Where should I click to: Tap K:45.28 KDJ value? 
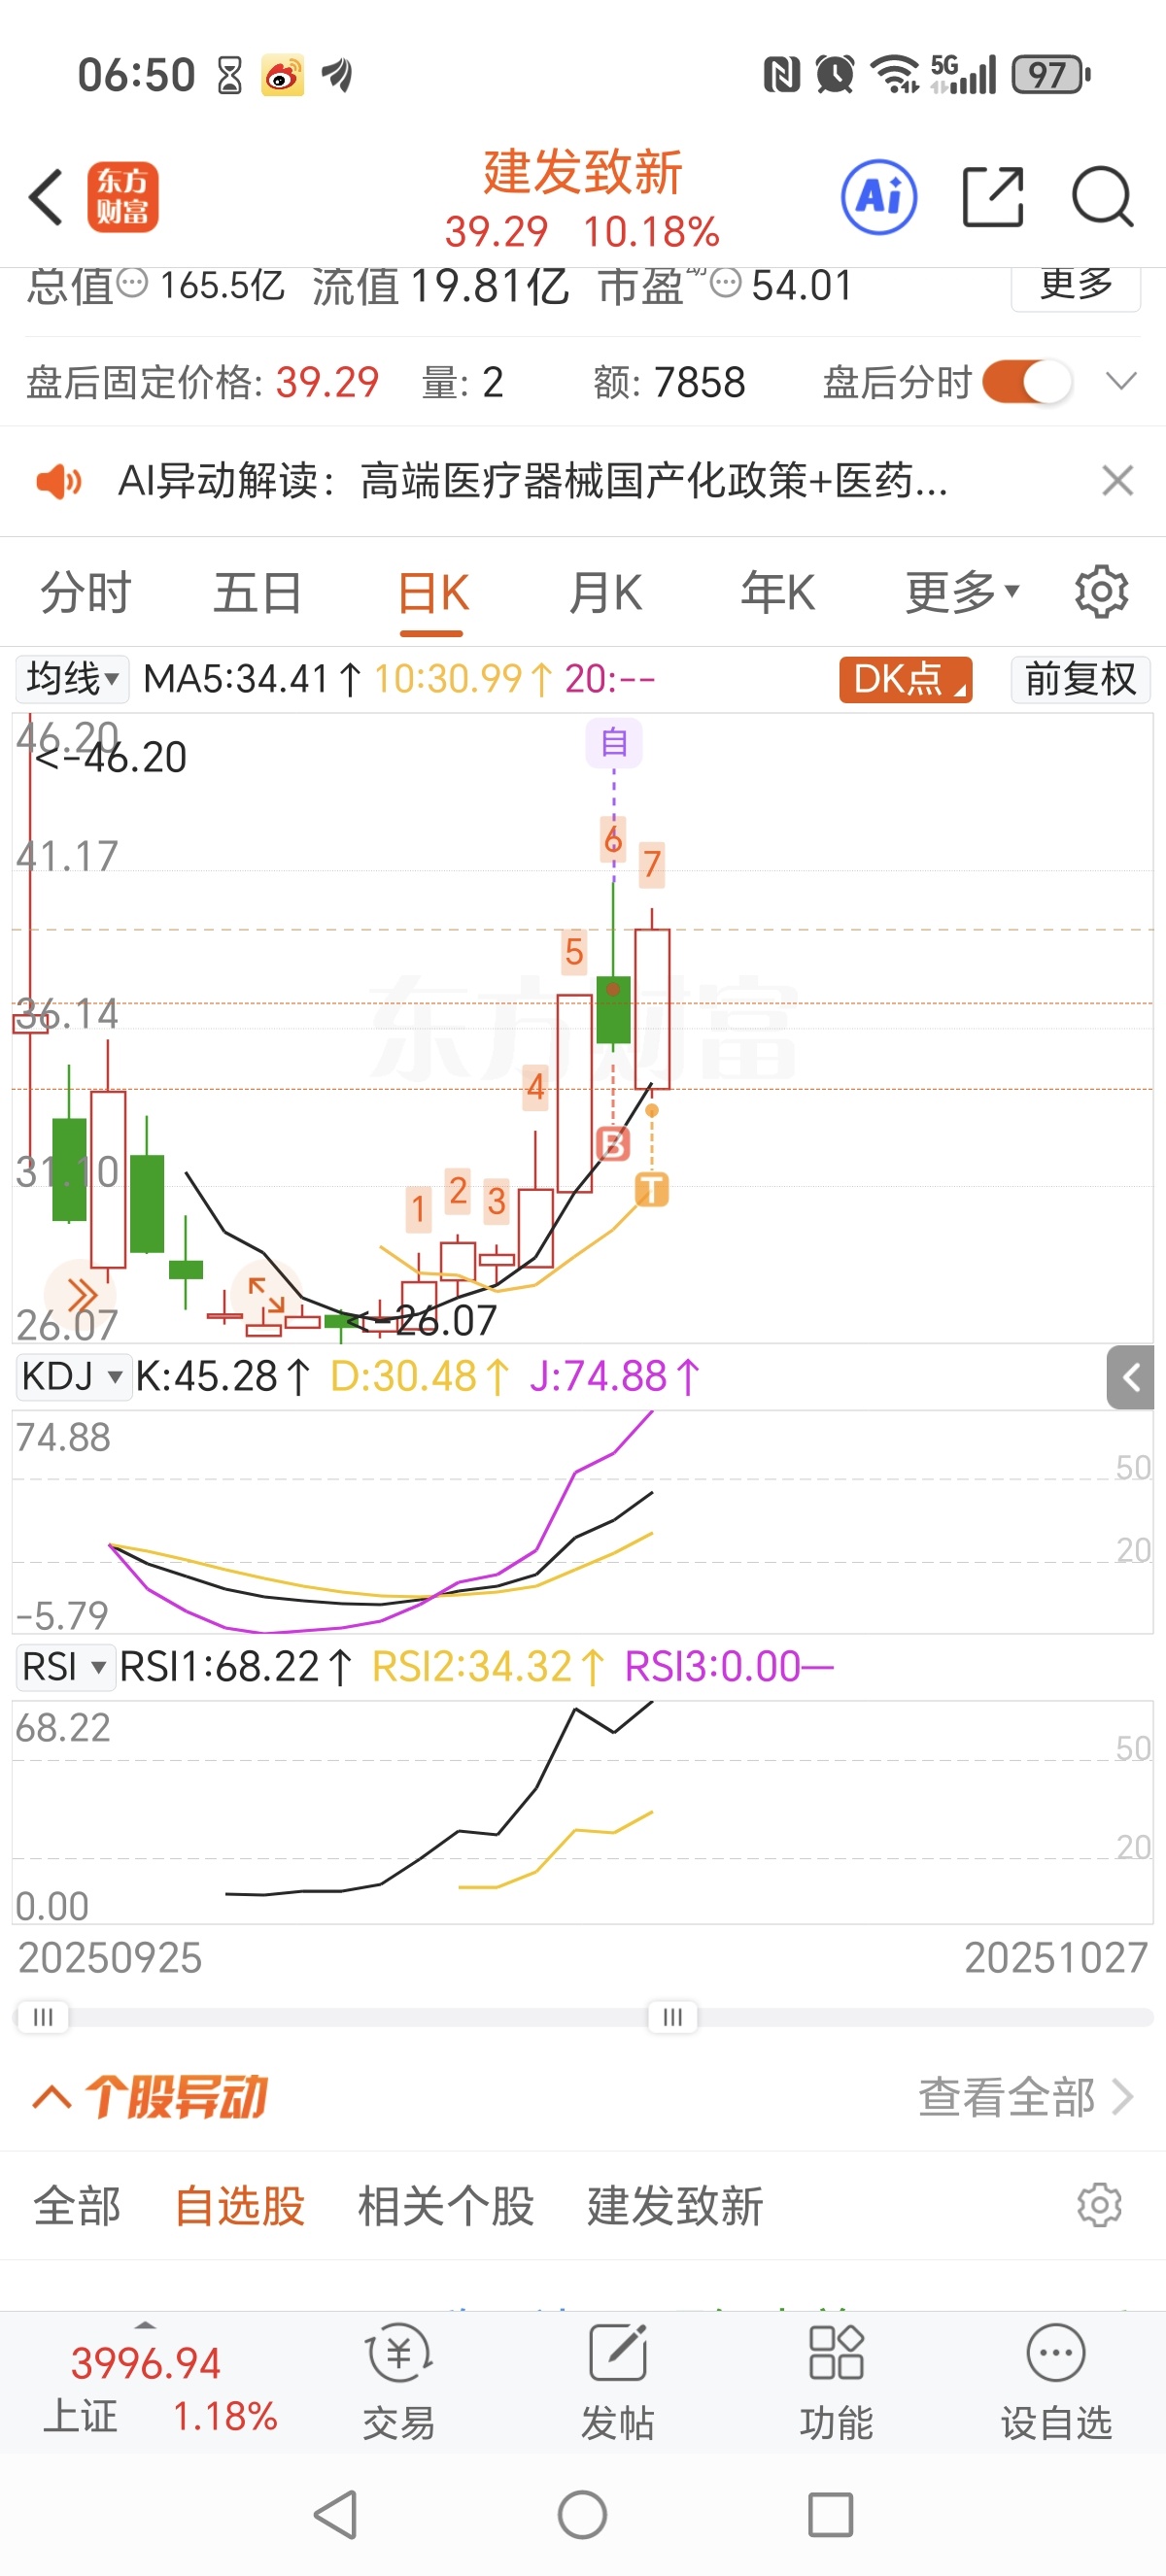tap(222, 1376)
